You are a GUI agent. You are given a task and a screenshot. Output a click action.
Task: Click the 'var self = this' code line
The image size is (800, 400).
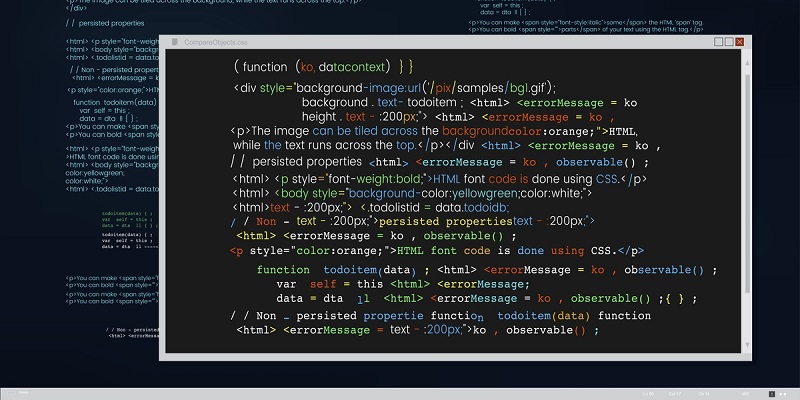[x=318, y=284]
